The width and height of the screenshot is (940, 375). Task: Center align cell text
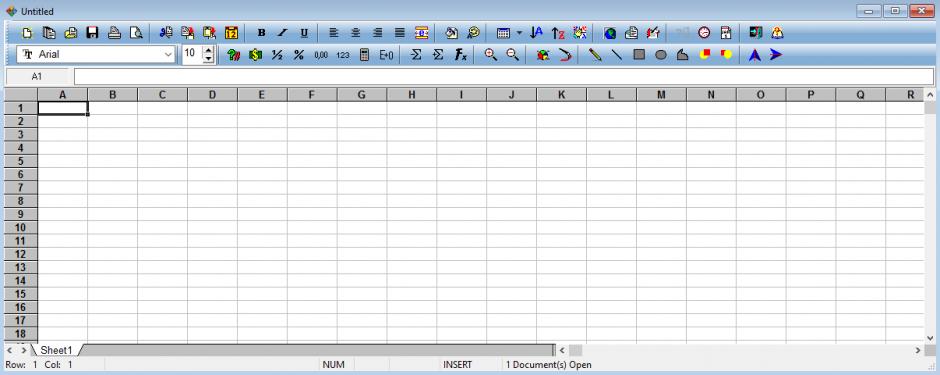(355, 33)
